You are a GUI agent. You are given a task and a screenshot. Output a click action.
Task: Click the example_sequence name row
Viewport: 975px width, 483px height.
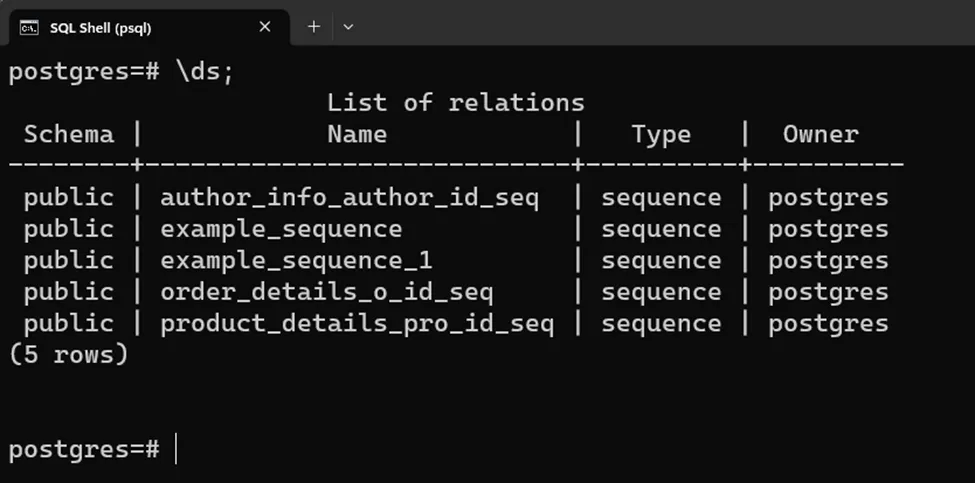281,229
